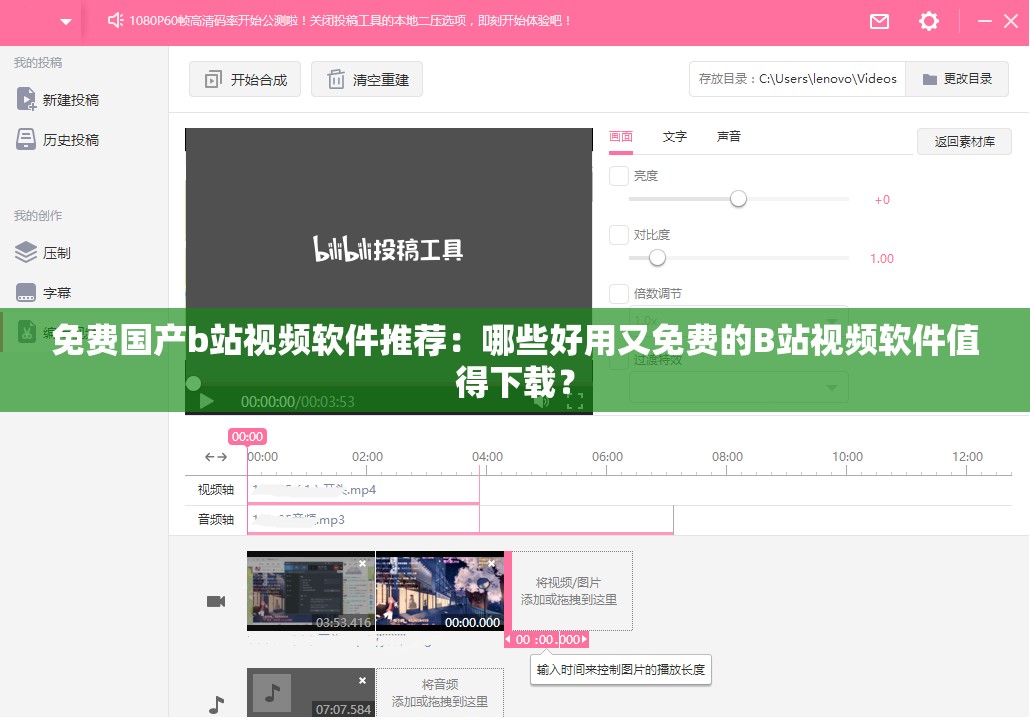Open the settings gear icon
The height and width of the screenshot is (720, 1030).
928,21
